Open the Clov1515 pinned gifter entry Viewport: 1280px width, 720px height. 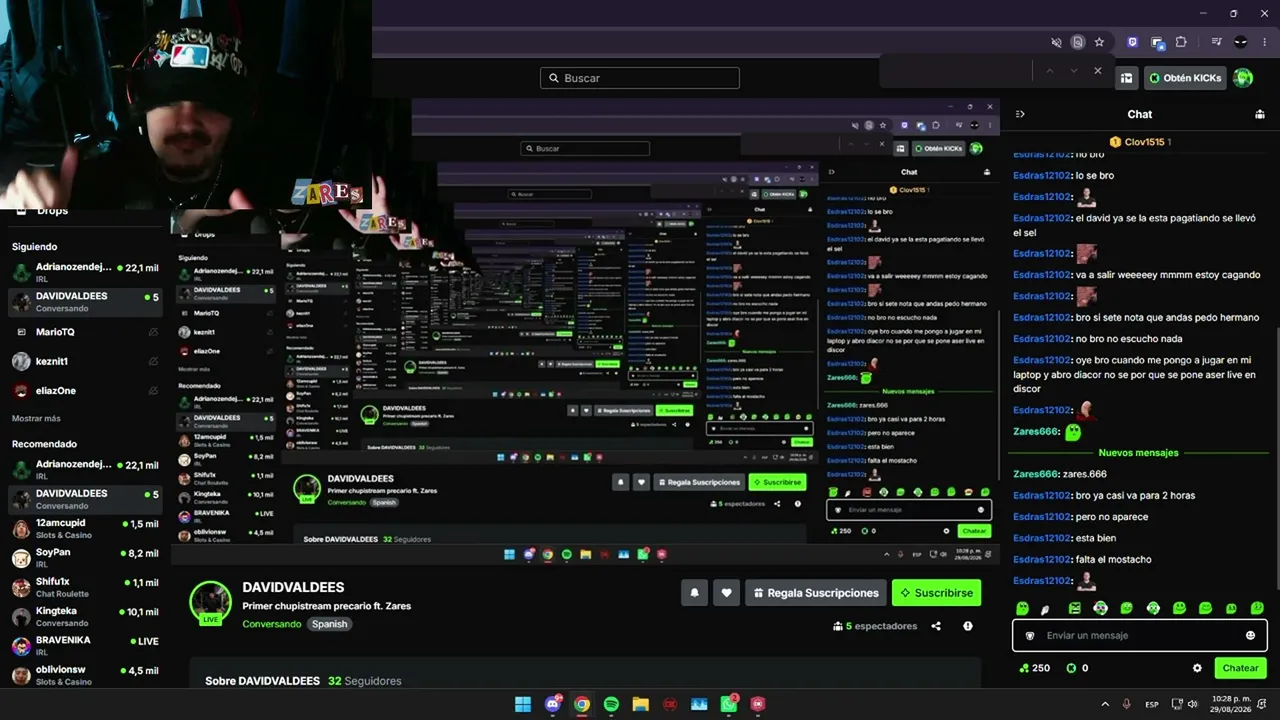click(1140, 142)
